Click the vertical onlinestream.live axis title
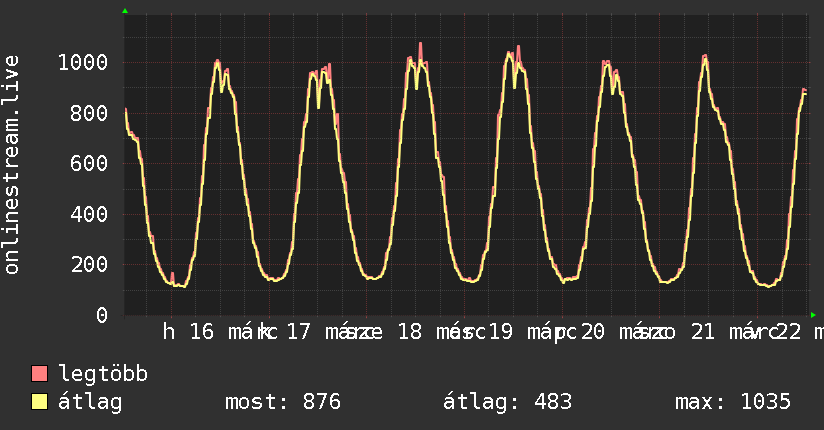The height and width of the screenshot is (430, 824). [12, 166]
